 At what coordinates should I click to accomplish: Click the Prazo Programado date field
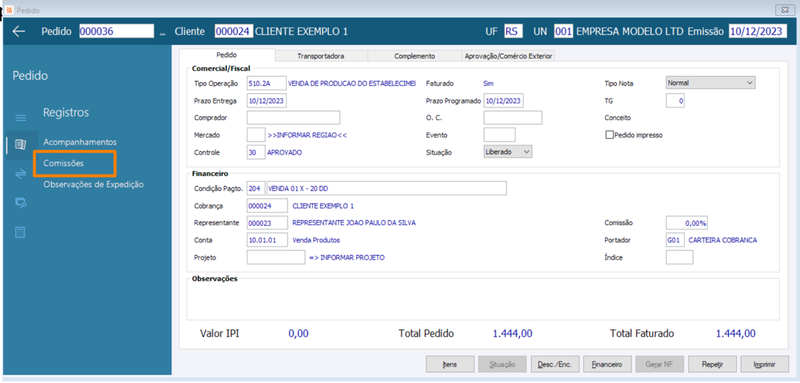click(x=504, y=101)
